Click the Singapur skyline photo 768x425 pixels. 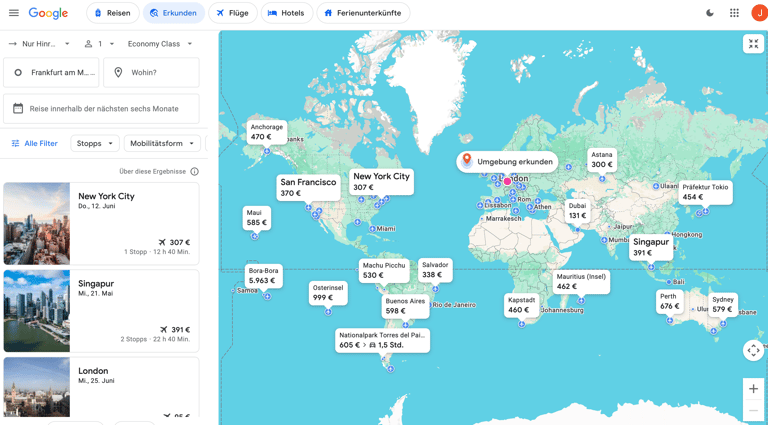[37, 311]
